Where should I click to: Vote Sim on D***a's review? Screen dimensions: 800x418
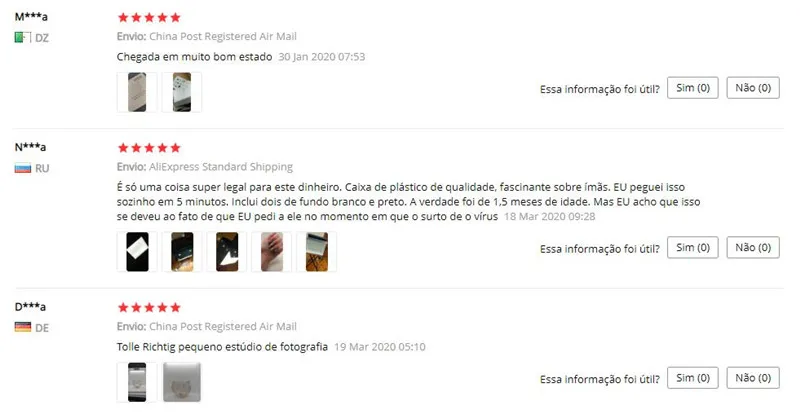[x=692, y=378]
